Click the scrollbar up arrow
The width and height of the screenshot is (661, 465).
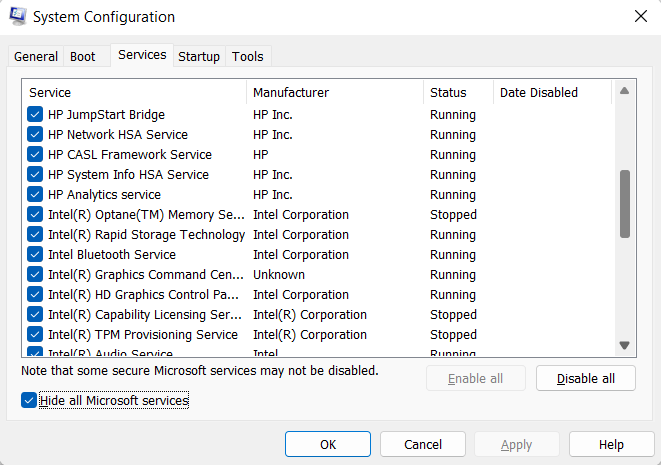point(625,91)
